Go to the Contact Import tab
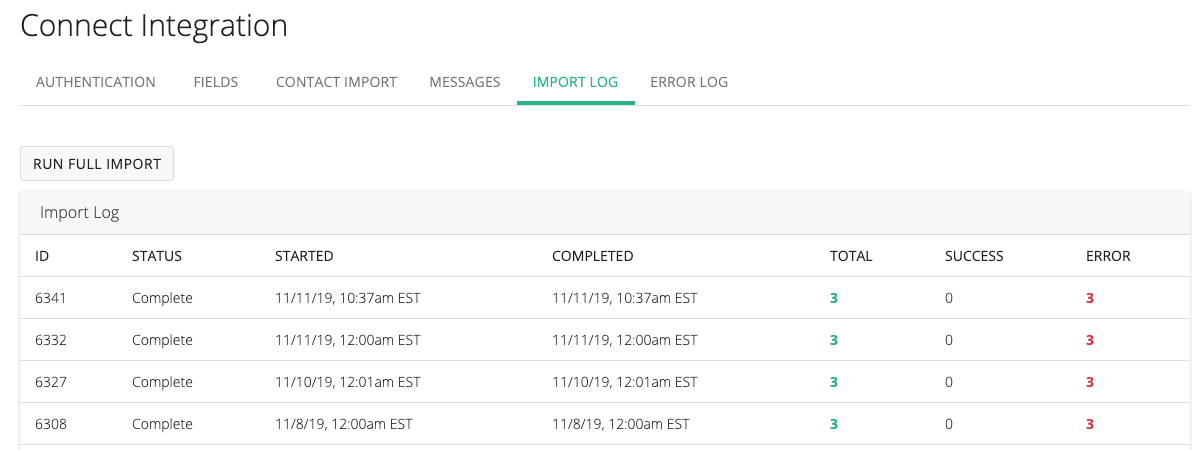 pyautogui.click(x=336, y=82)
